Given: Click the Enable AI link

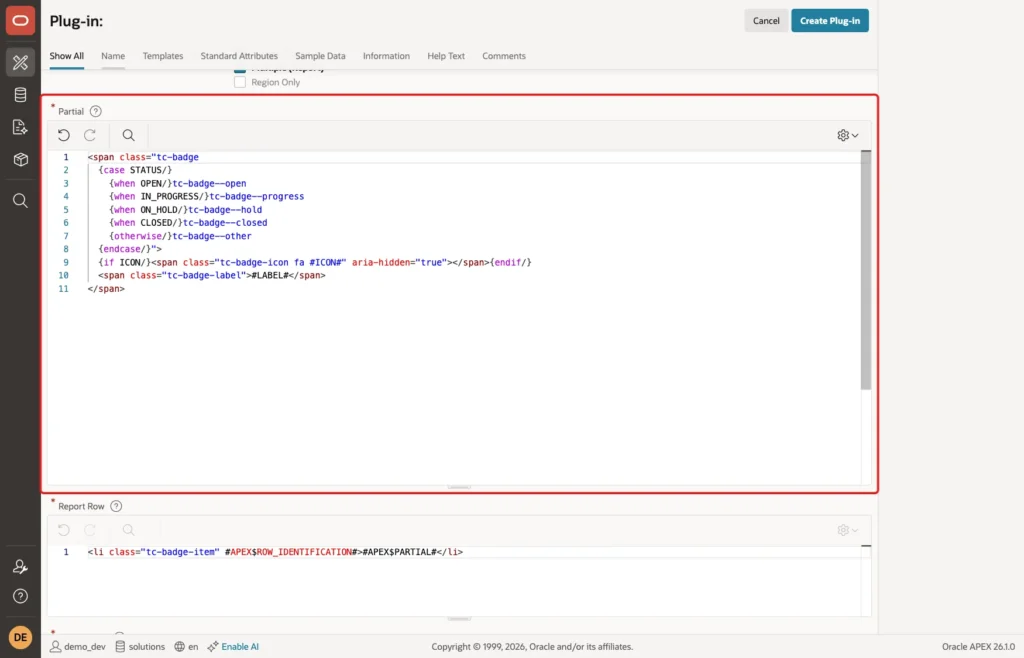Looking at the screenshot, I should point(233,646).
